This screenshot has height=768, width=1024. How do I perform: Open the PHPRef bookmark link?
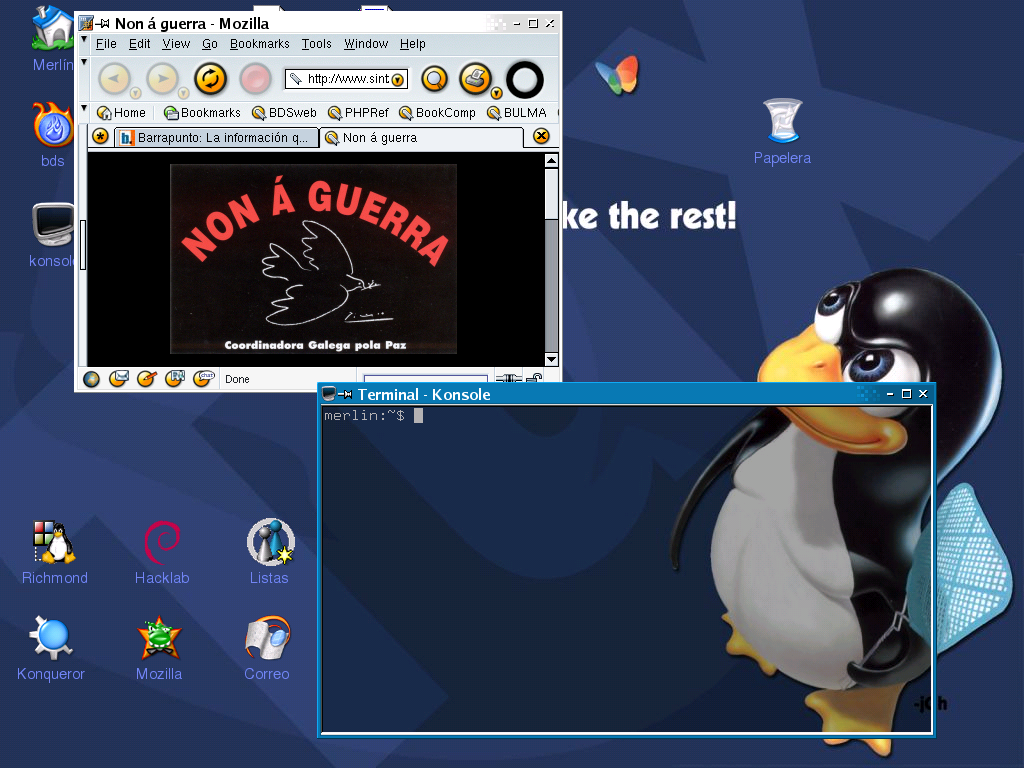358,113
